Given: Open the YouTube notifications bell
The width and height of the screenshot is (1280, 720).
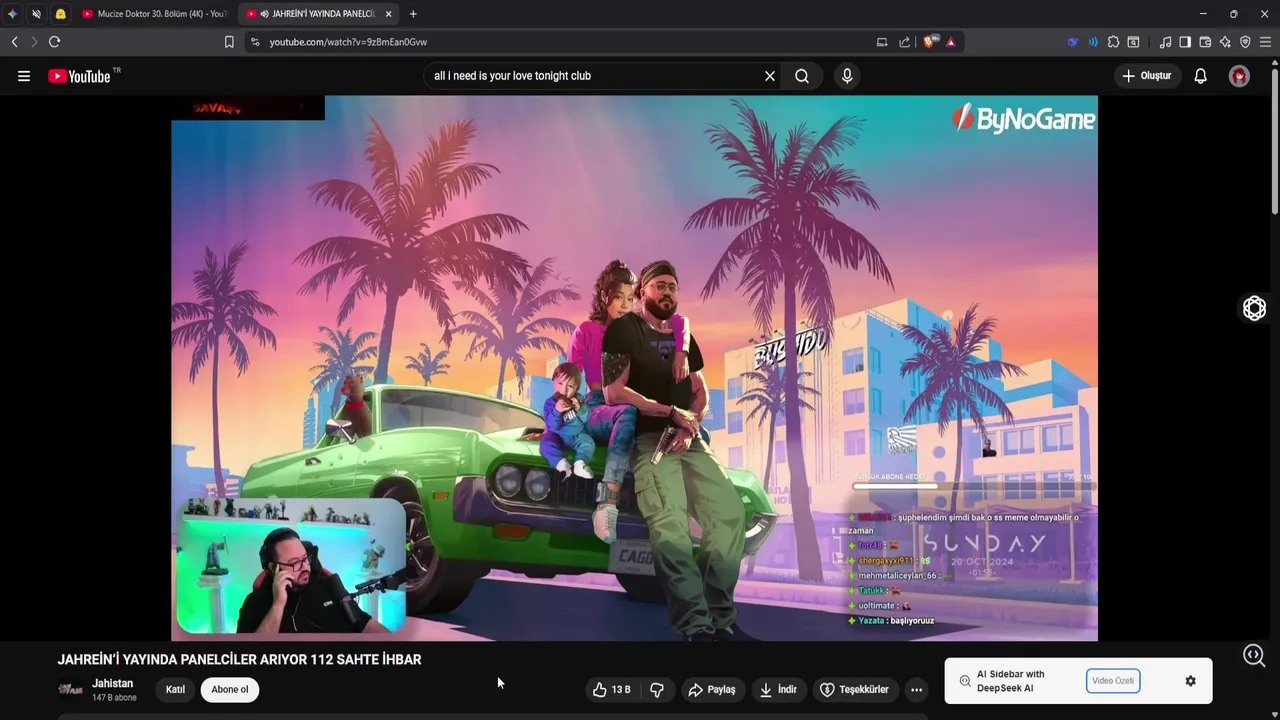Looking at the screenshot, I should click(x=1201, y=76).
